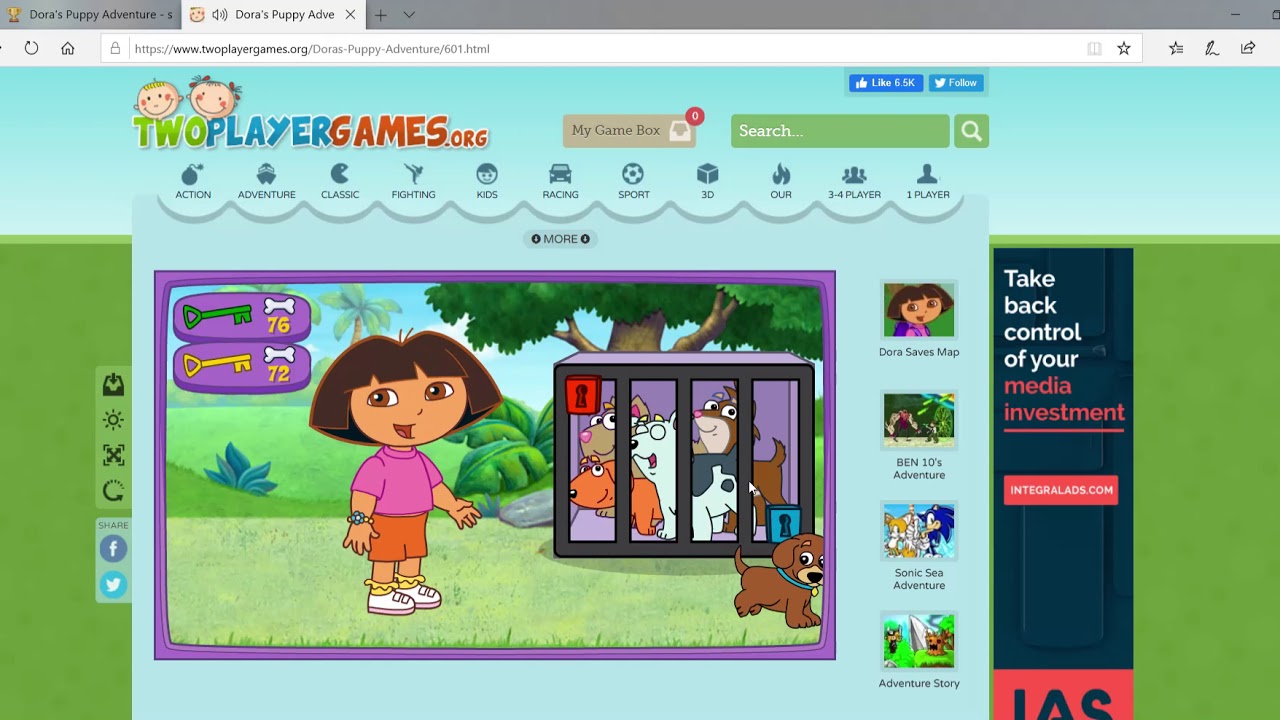Open the INTEGRALADS.COM ad button
The width and height of the screenshot is (1280, 720).
point(1061,490)
